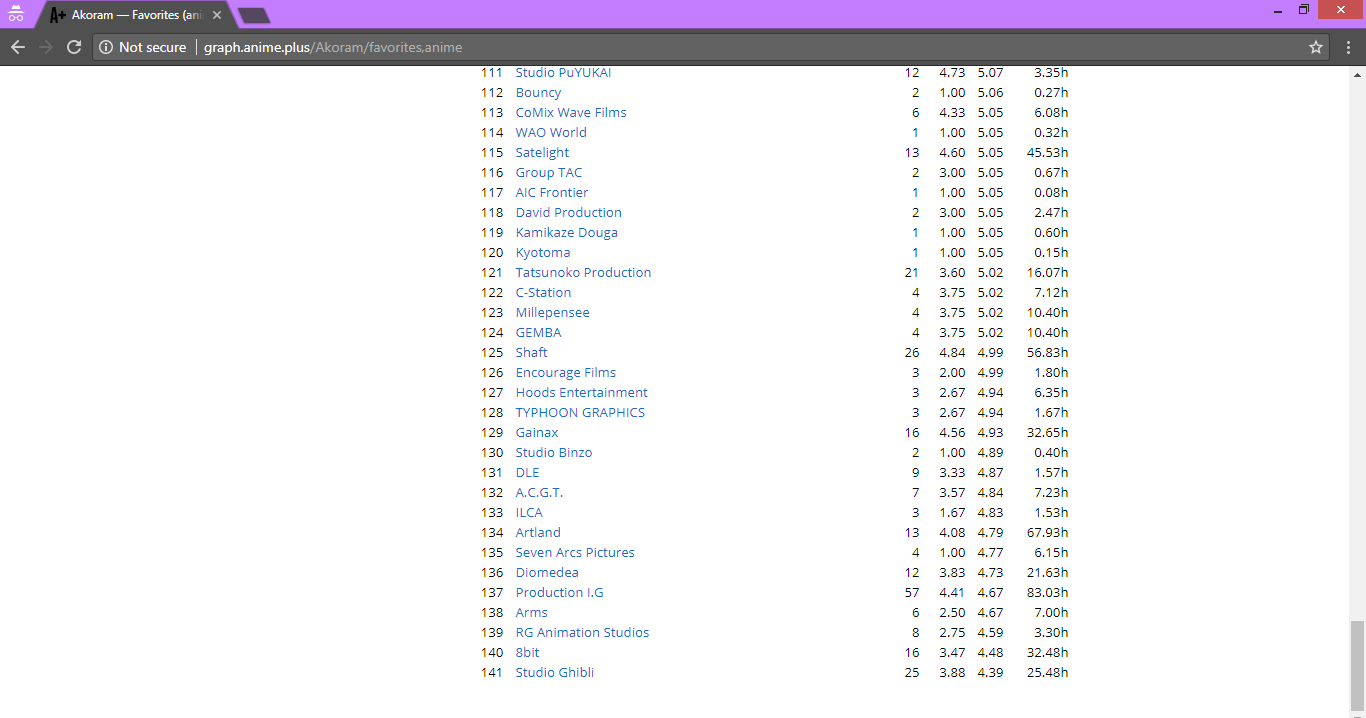Screen dimensions: 1366x718
Task: Open the Seven Arcs Pictures link
Action: [575, 552]
